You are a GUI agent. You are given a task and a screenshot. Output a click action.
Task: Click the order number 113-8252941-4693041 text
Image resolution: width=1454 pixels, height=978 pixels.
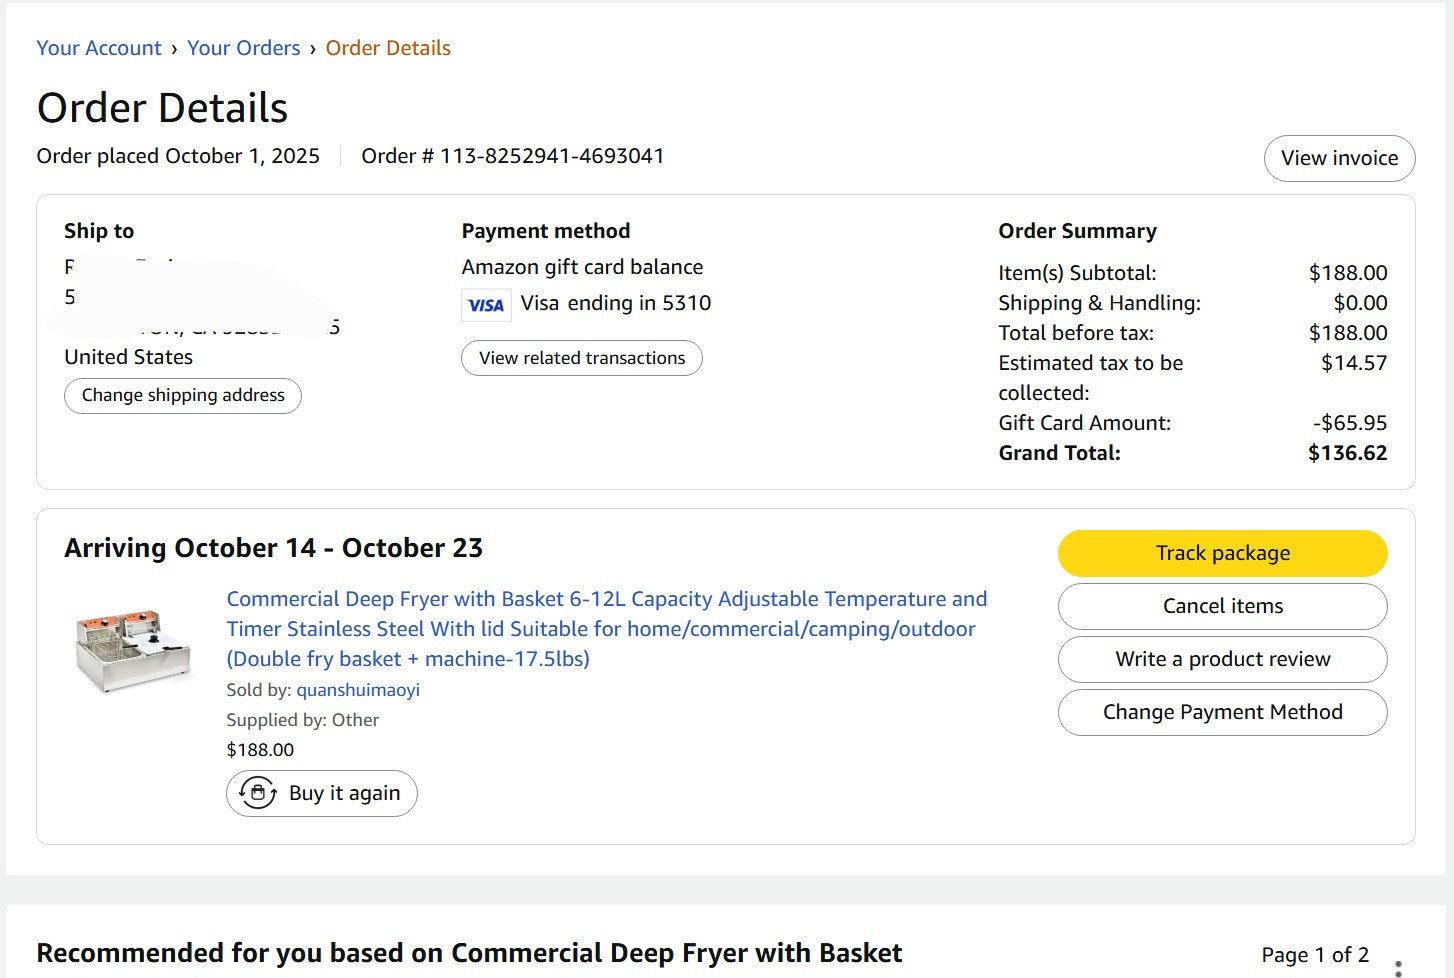click(552, 156)
